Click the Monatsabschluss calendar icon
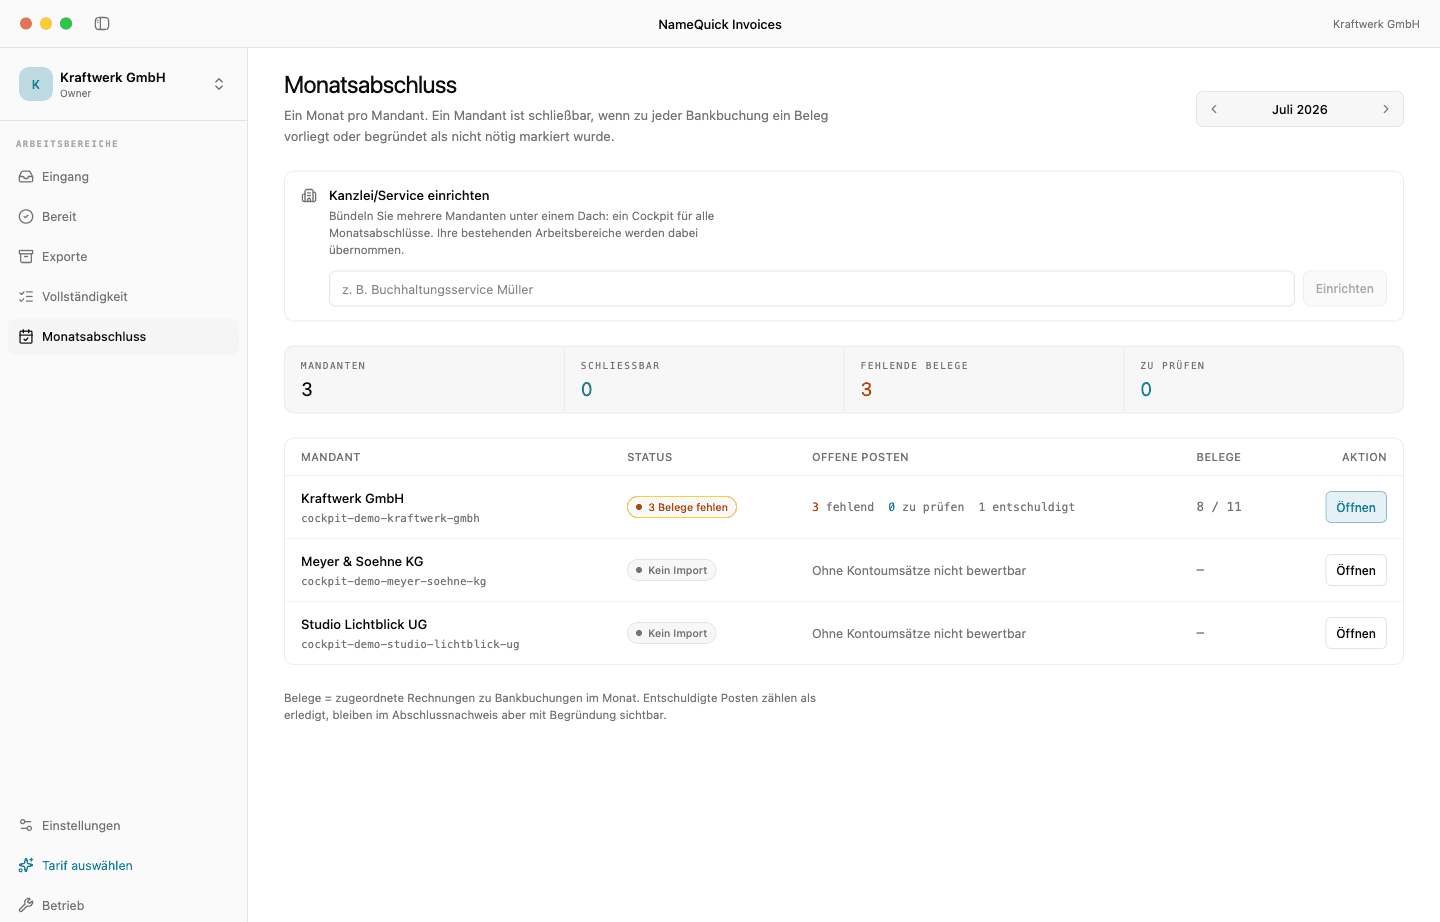 pyautogui.click(x=26, y=337)
